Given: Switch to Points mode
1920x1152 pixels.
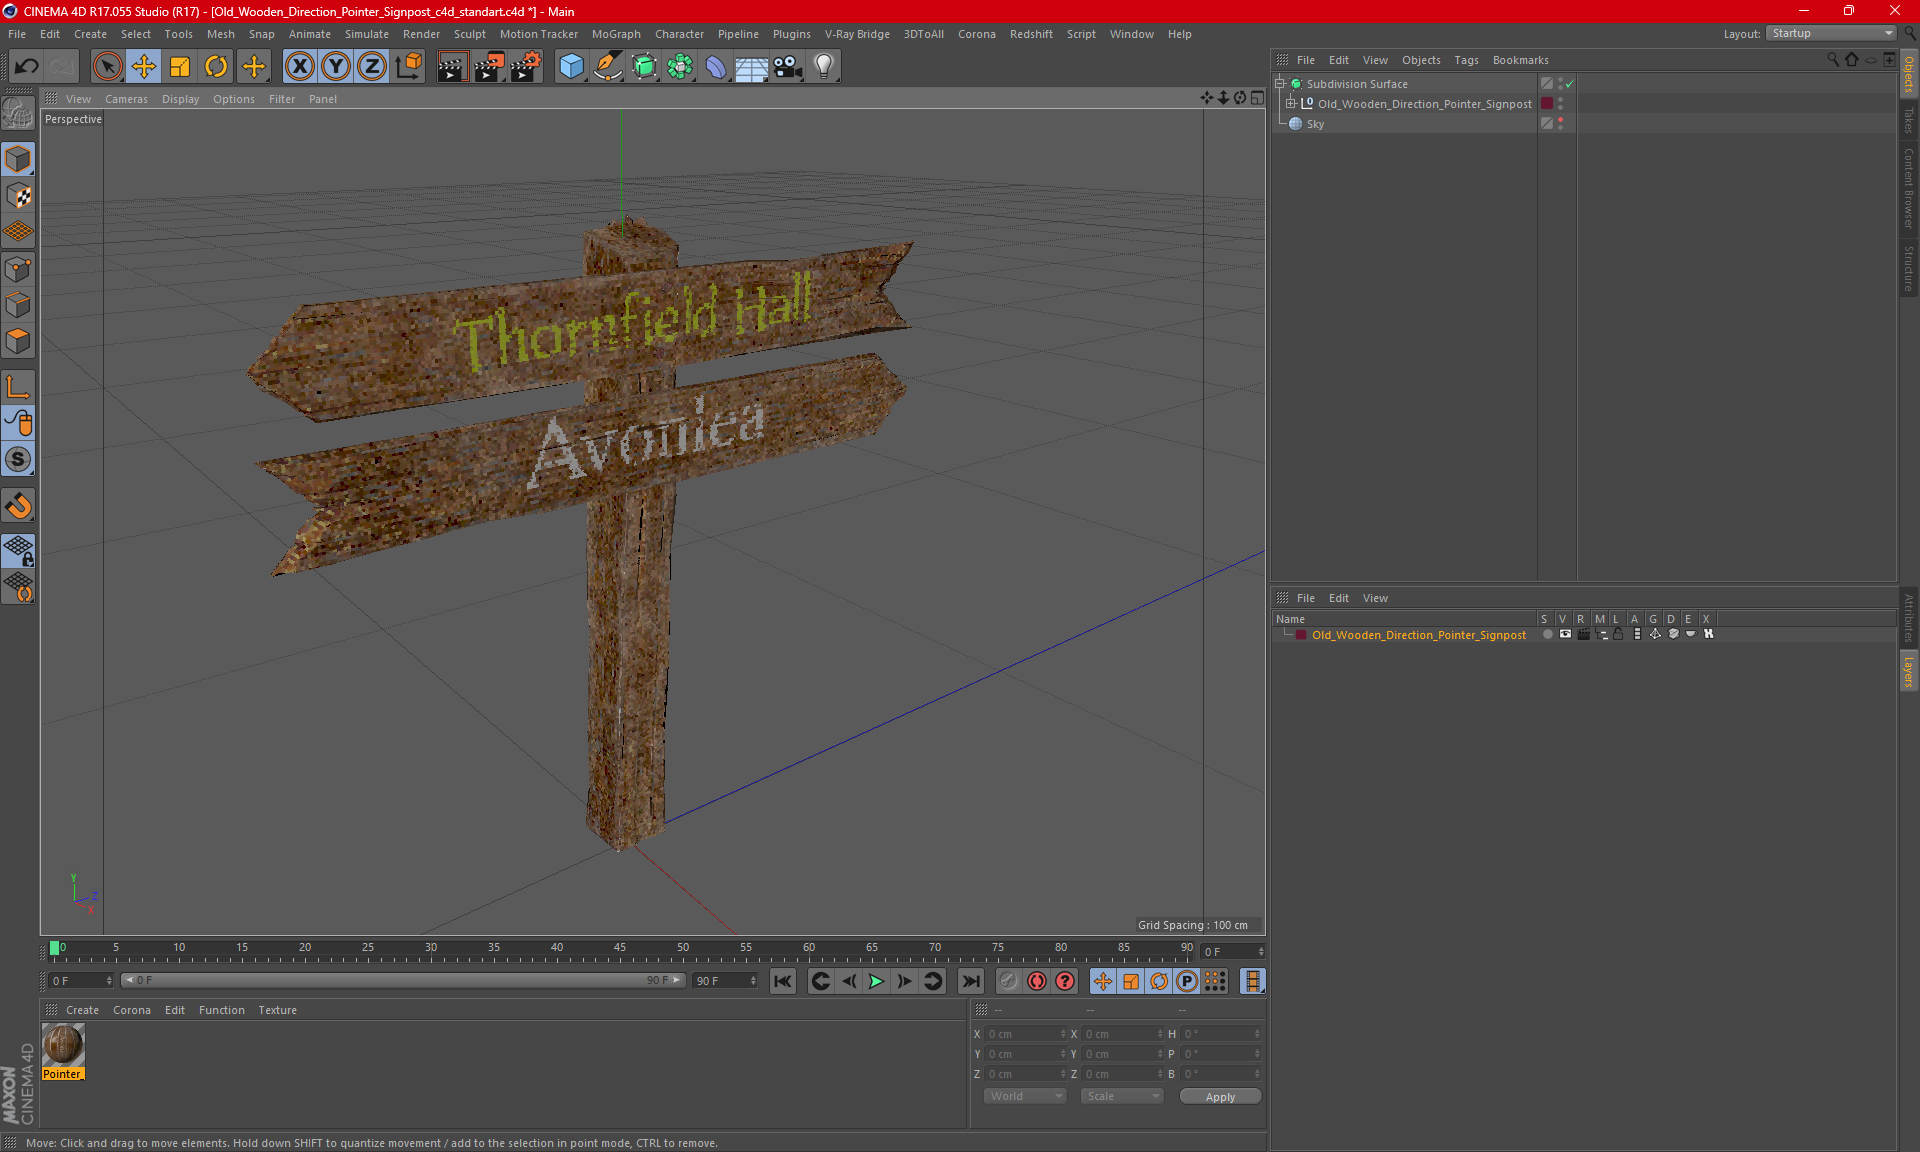Looking at the screenshot, I should [18, 269].
